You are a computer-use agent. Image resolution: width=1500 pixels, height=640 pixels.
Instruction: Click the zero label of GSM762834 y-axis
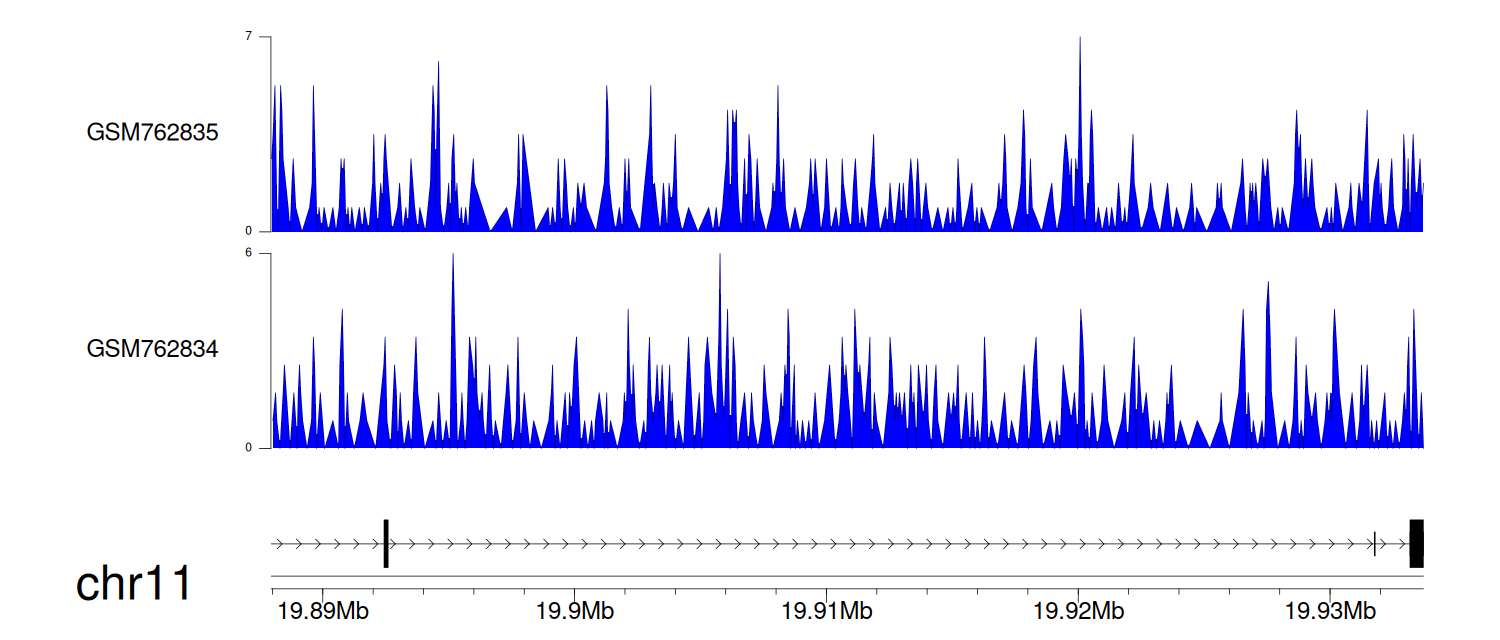pos(249,447)
